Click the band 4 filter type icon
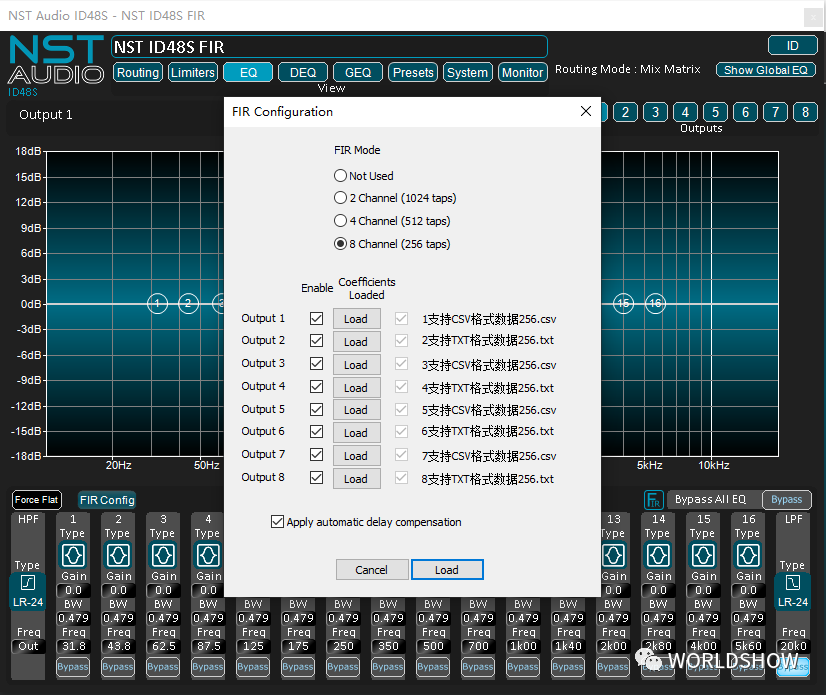This screenshot has width=826, height=695. (208, 555)
